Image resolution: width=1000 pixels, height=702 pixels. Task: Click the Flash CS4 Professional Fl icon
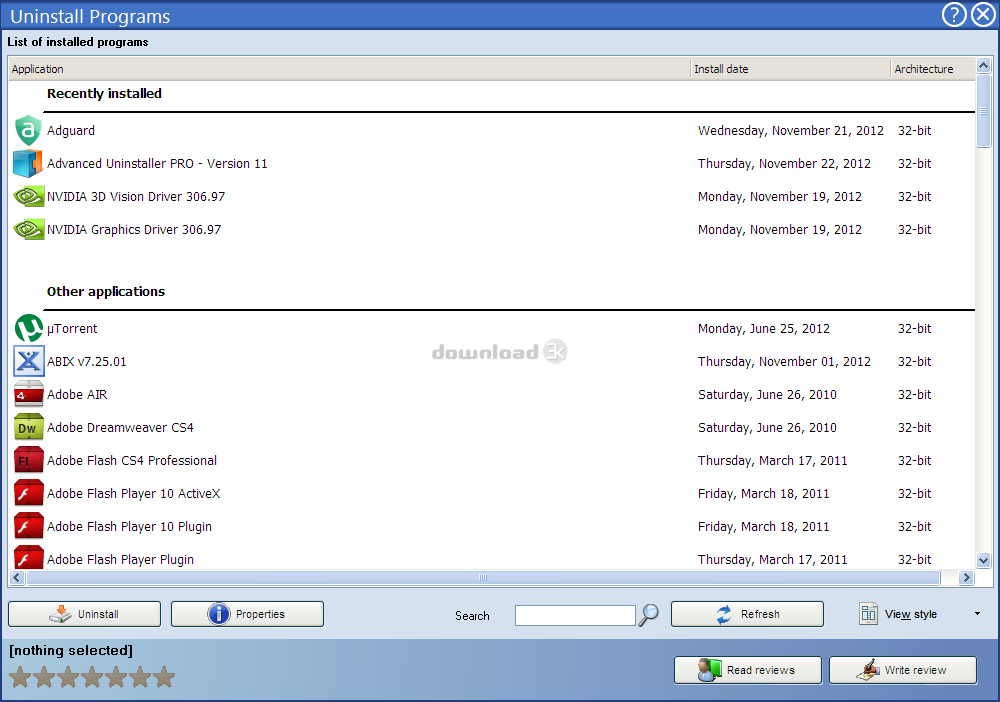[x=29, y=460]
